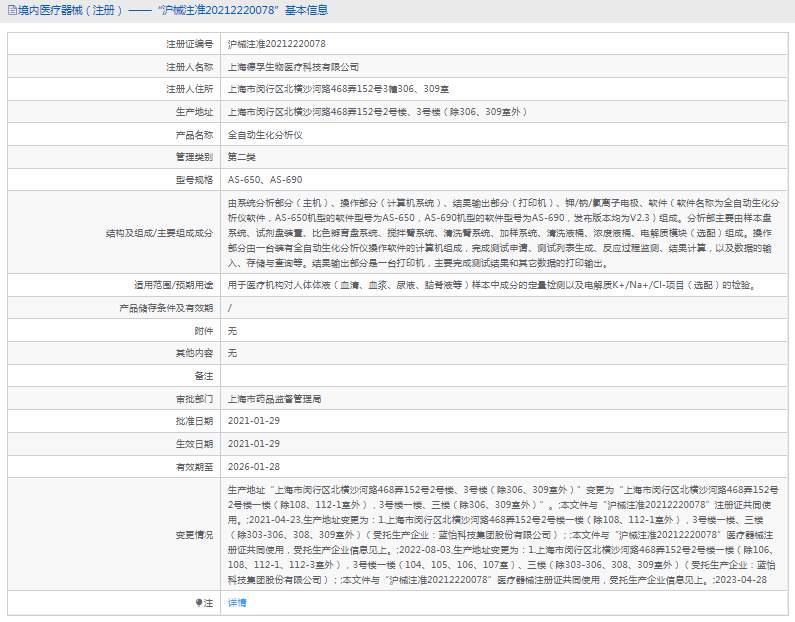The width and height of the screenshot is (795, 622).
Task: Click the 生效日期 value 2021-01-29
Action: [254, 444]
